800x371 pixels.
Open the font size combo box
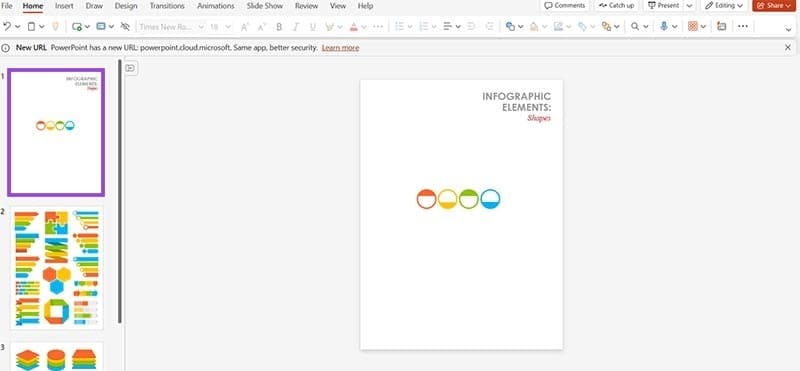click(220, 27)
